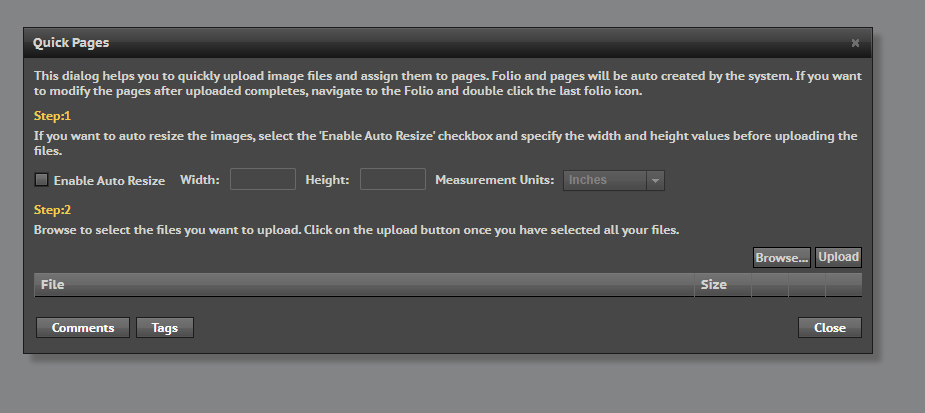Open the Tags button
The height and width of the screenshot is (413, 925).
(165, 327)
